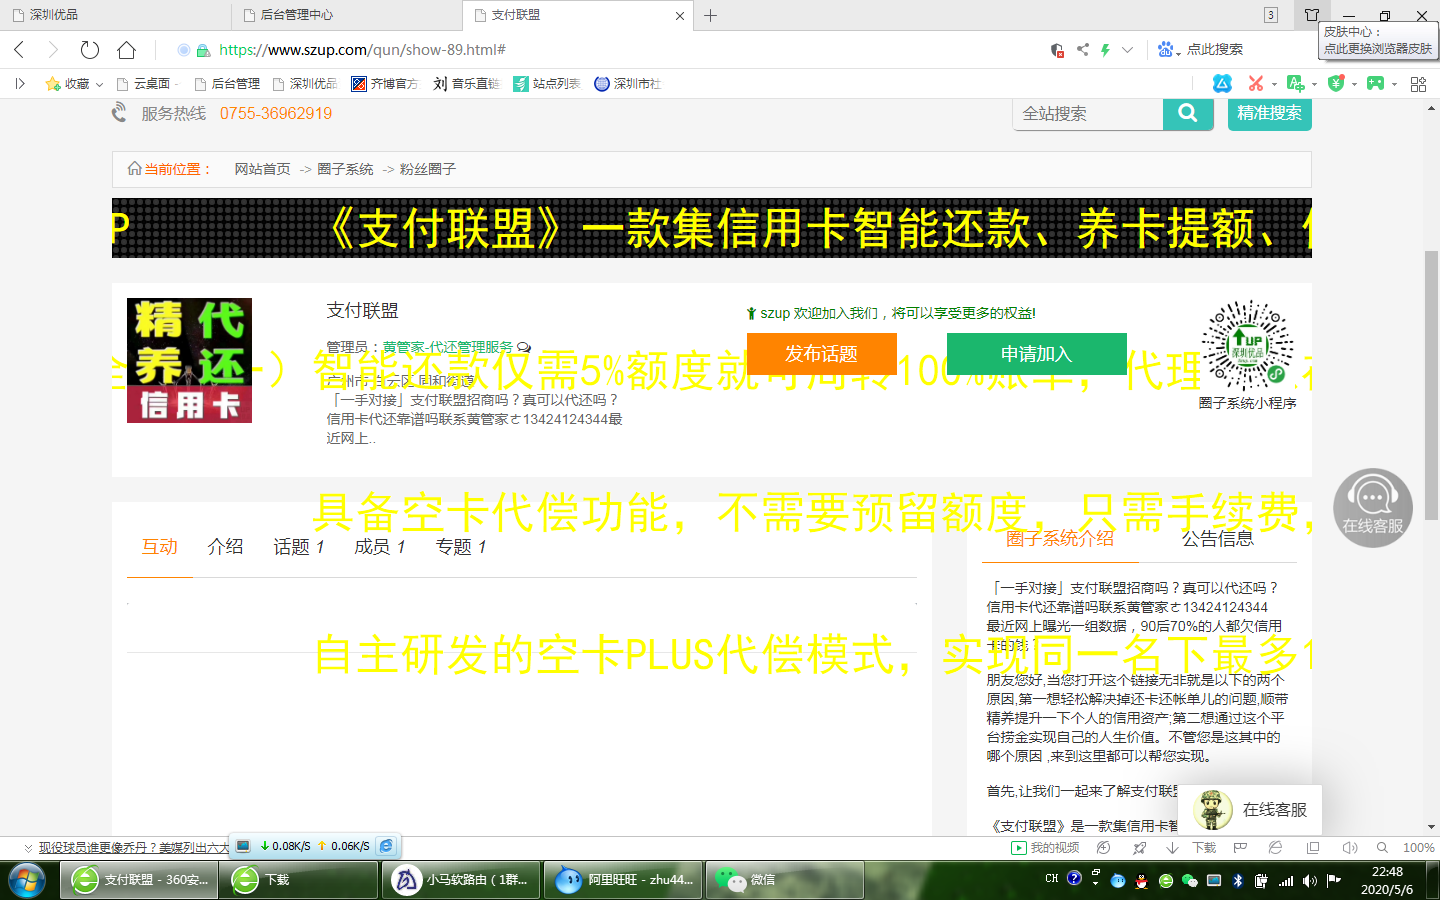This screenshot has width=1440, height=900.
Task: Reload the page with the refresh icon
Action: (x=90, y=50)
